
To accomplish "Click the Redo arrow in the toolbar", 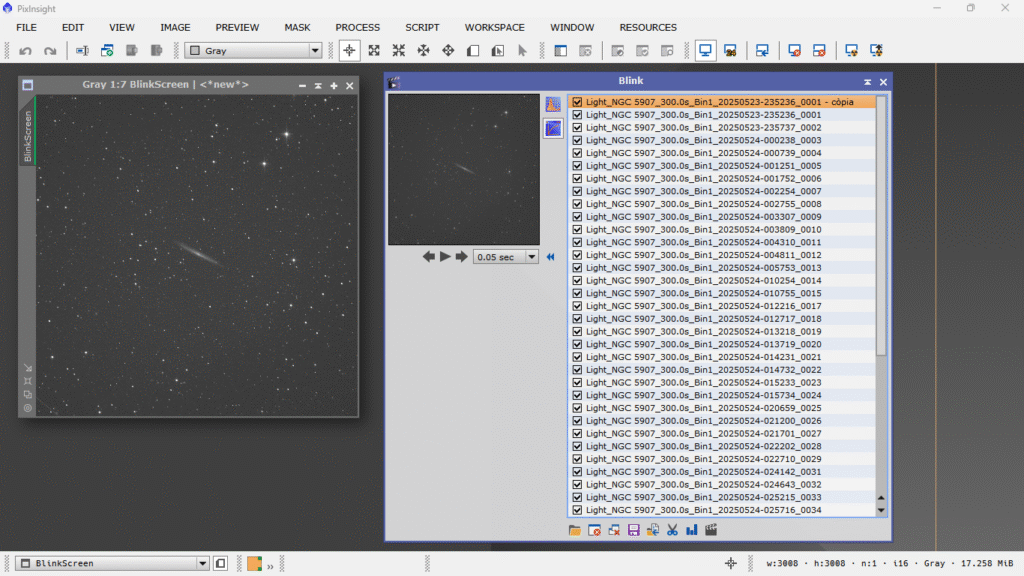I will point(50,50).
